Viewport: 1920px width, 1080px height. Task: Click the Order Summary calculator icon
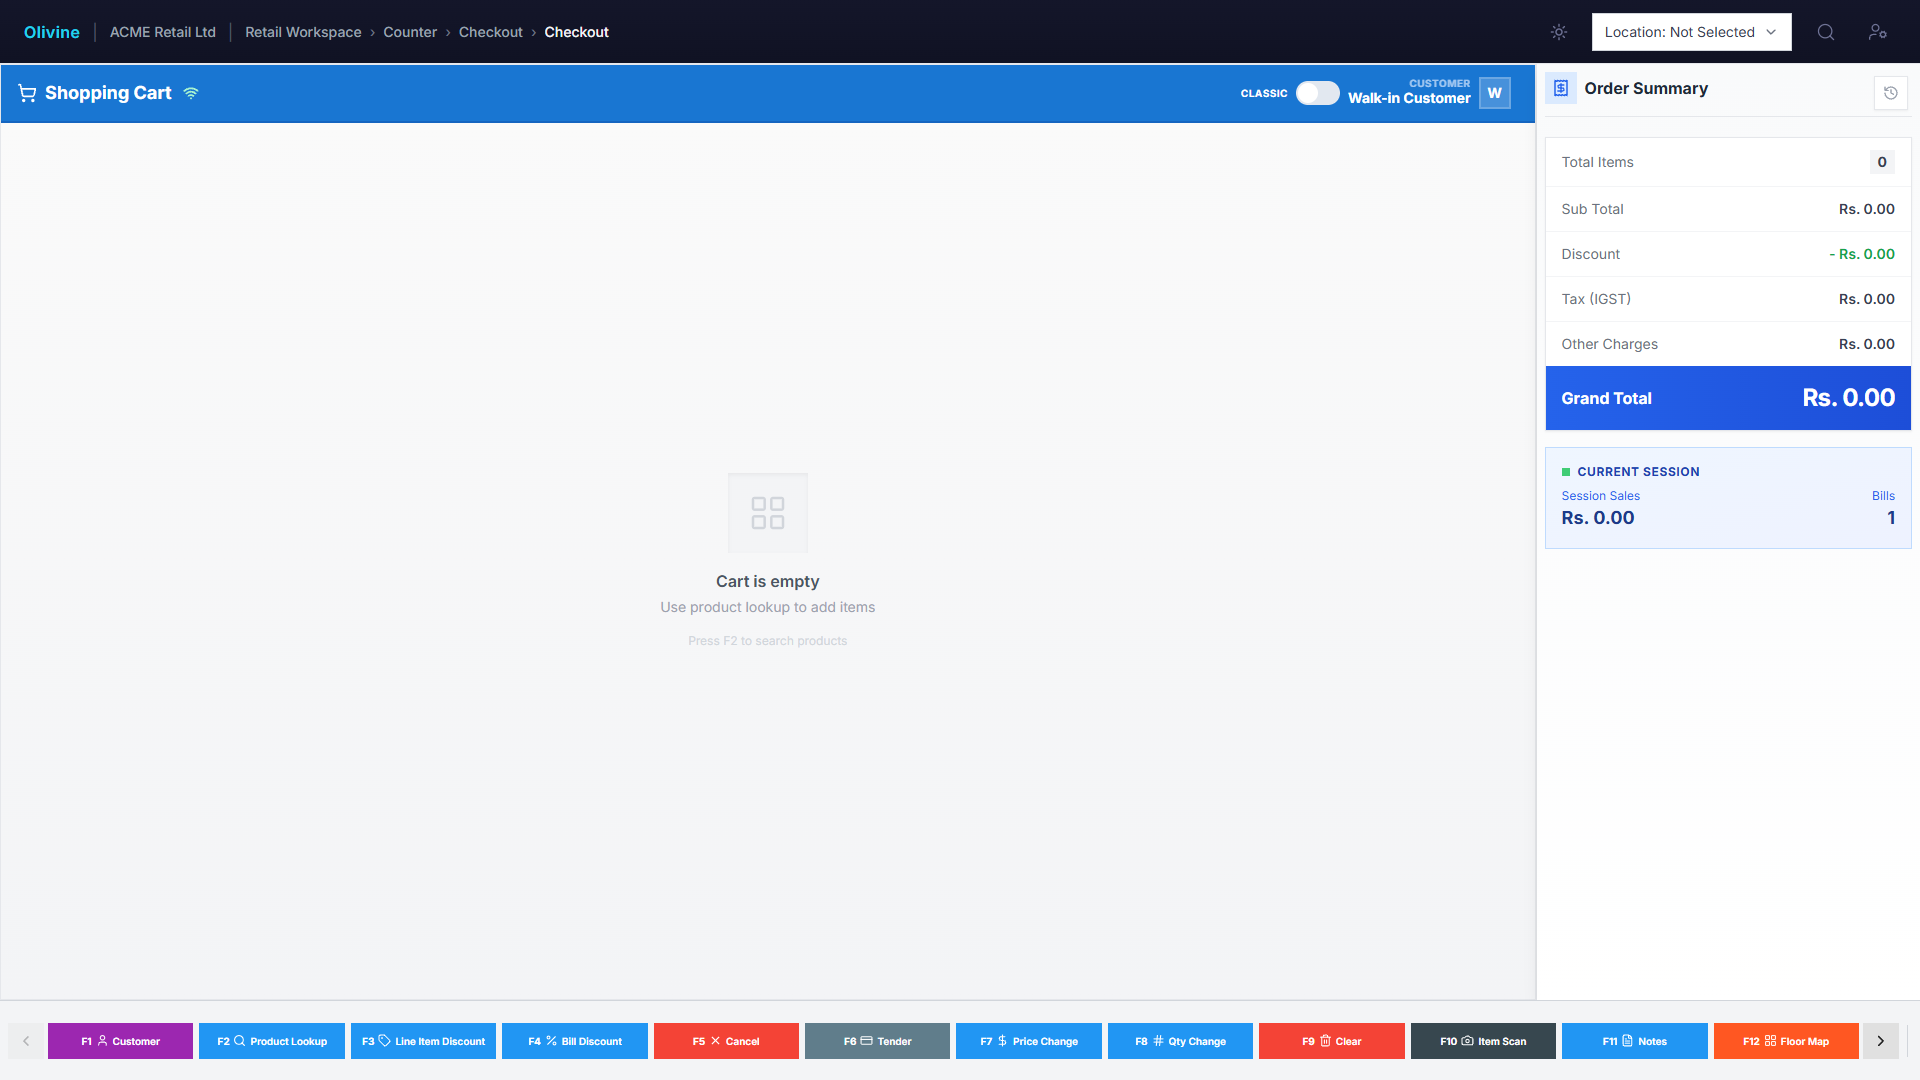coord(1561,88)
